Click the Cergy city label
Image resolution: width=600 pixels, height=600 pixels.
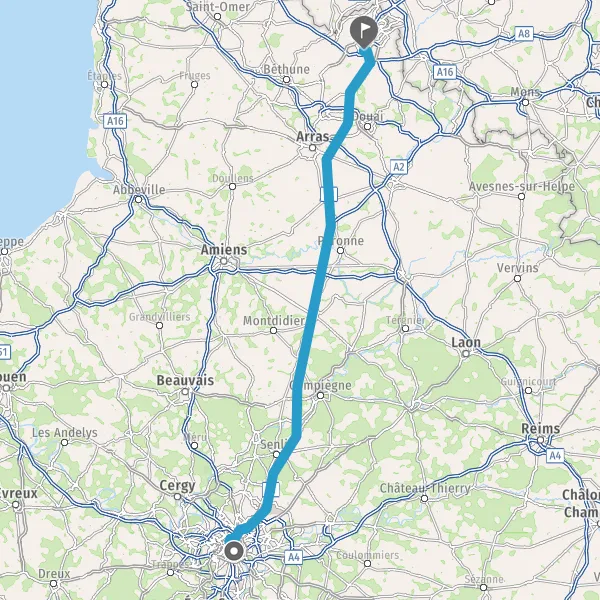click(177, 486)
